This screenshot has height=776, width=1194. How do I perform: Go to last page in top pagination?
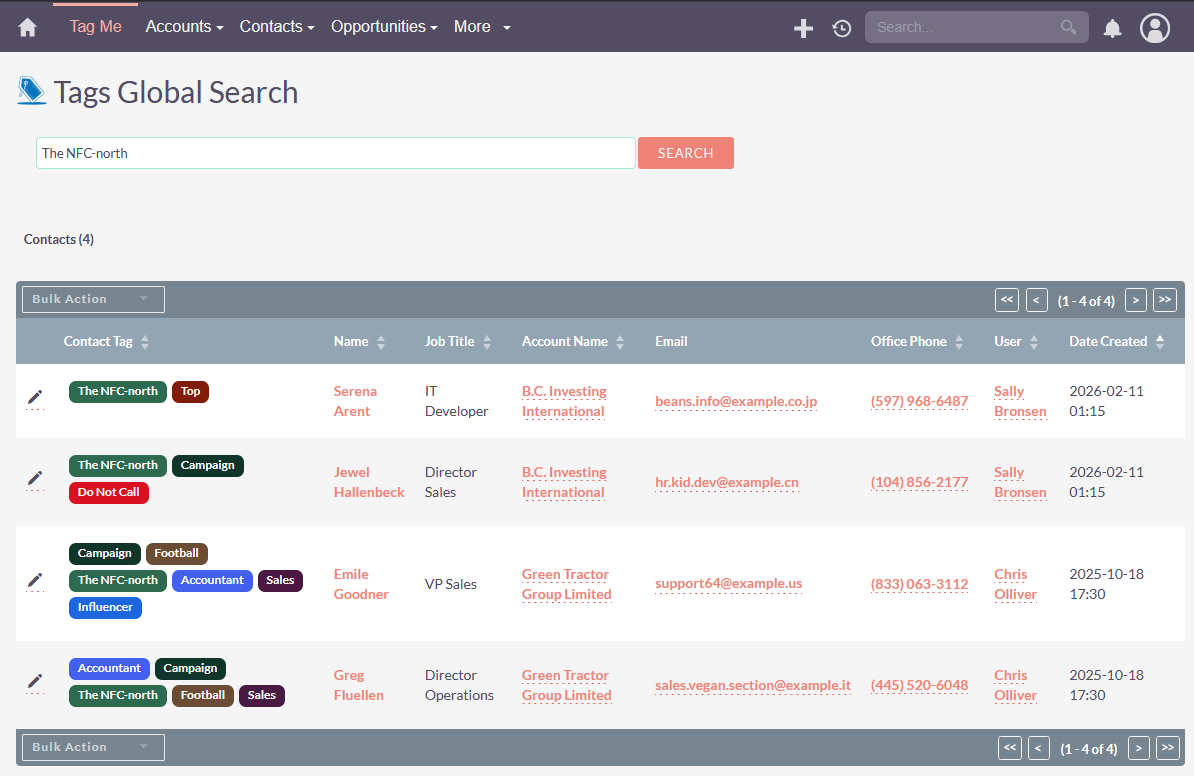(1164, 300)
